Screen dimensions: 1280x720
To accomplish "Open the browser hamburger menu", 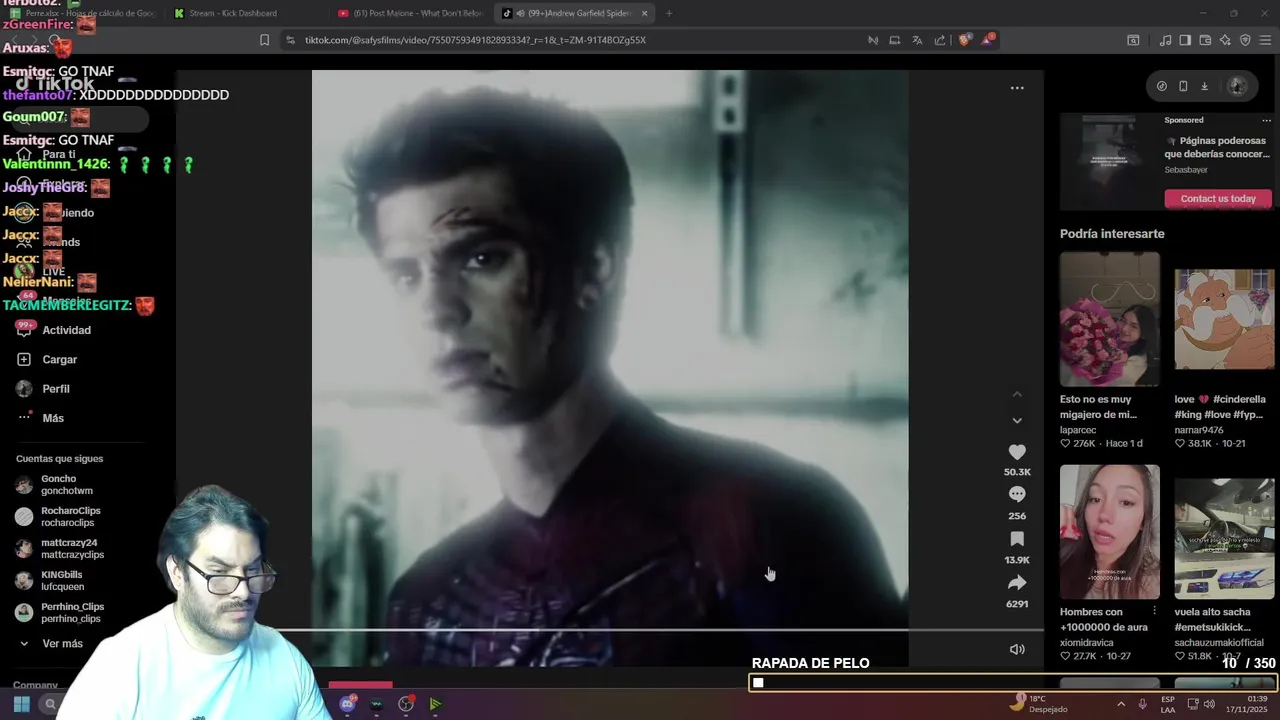I will point(1266,40).
